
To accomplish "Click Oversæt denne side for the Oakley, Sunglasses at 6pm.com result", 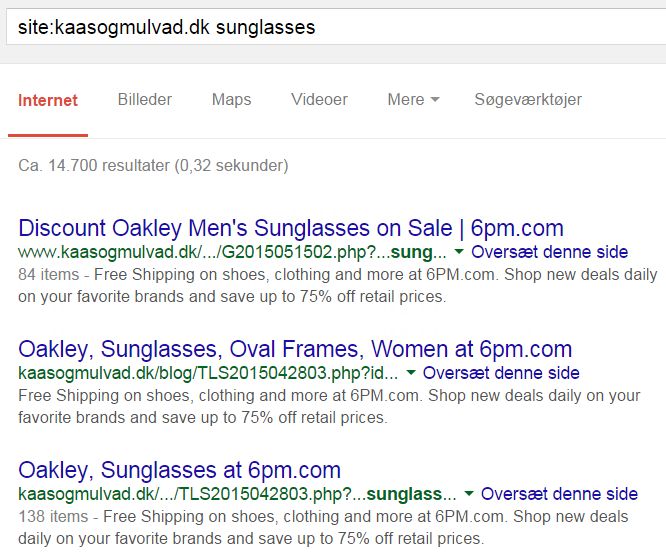I will [x=559, y=494].
